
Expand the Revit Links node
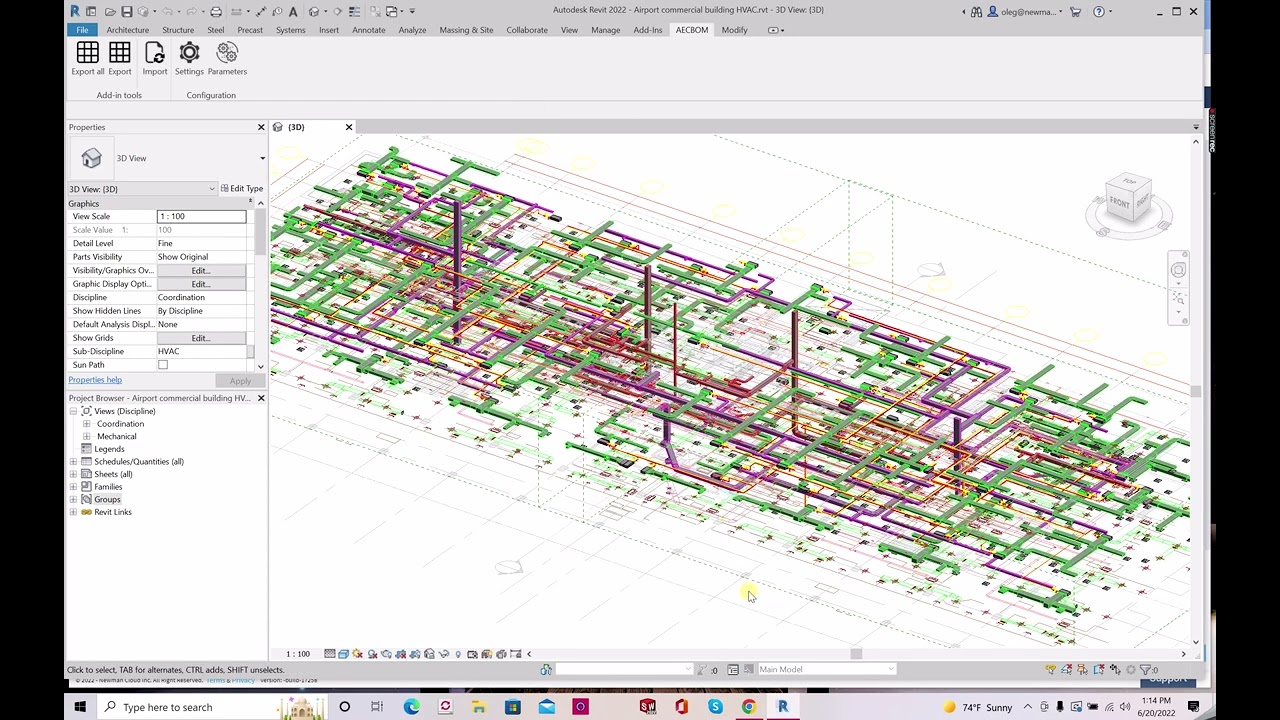73,512
